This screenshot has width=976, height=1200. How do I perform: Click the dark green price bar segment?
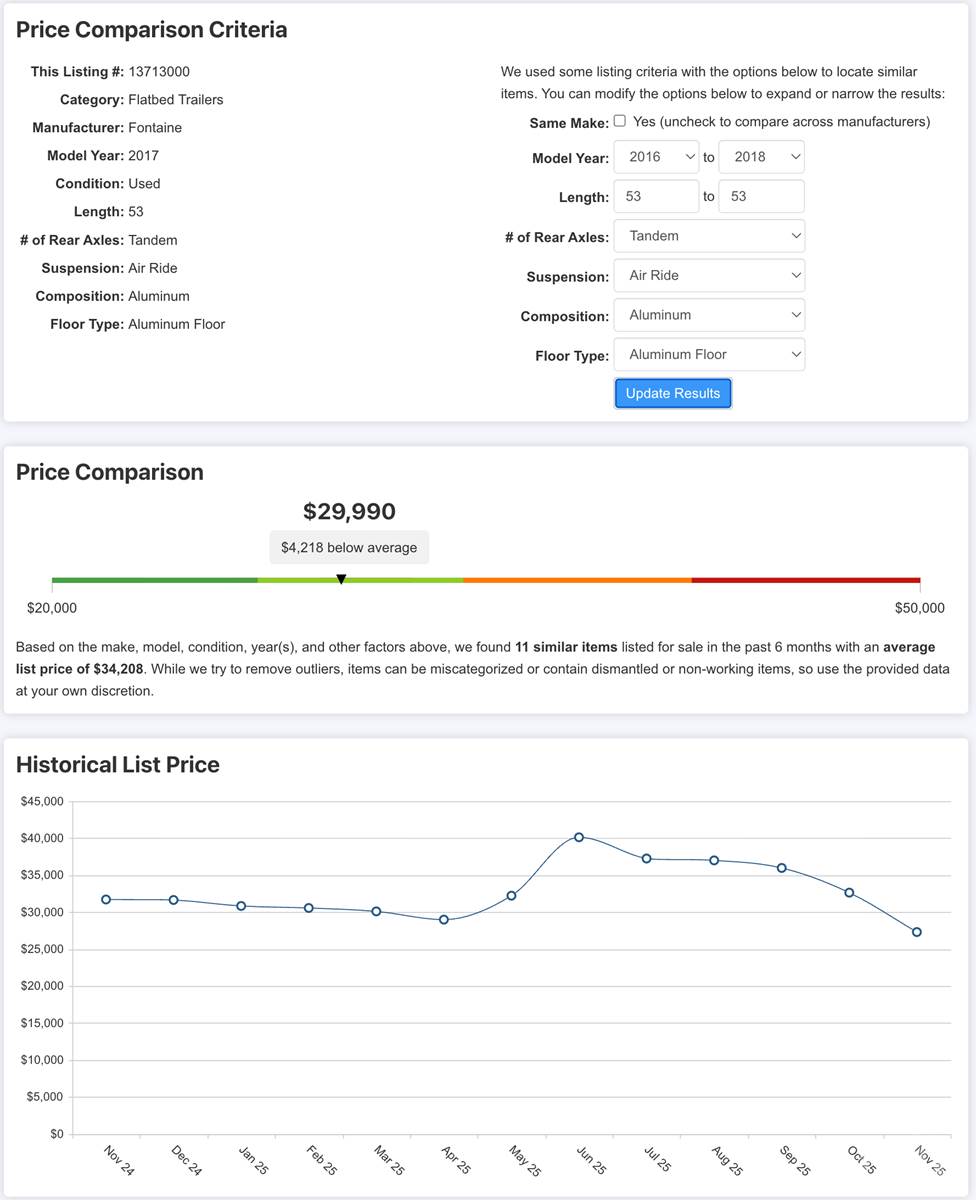pos(154,580)
